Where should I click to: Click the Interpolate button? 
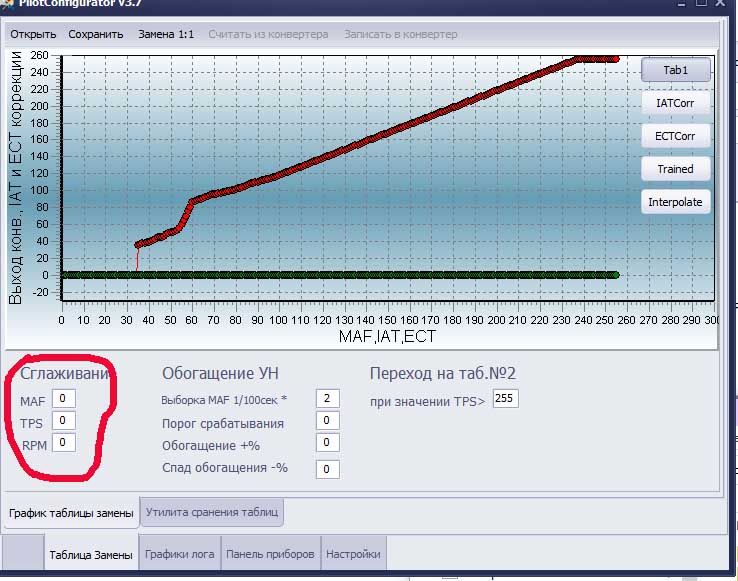point(675,202)
